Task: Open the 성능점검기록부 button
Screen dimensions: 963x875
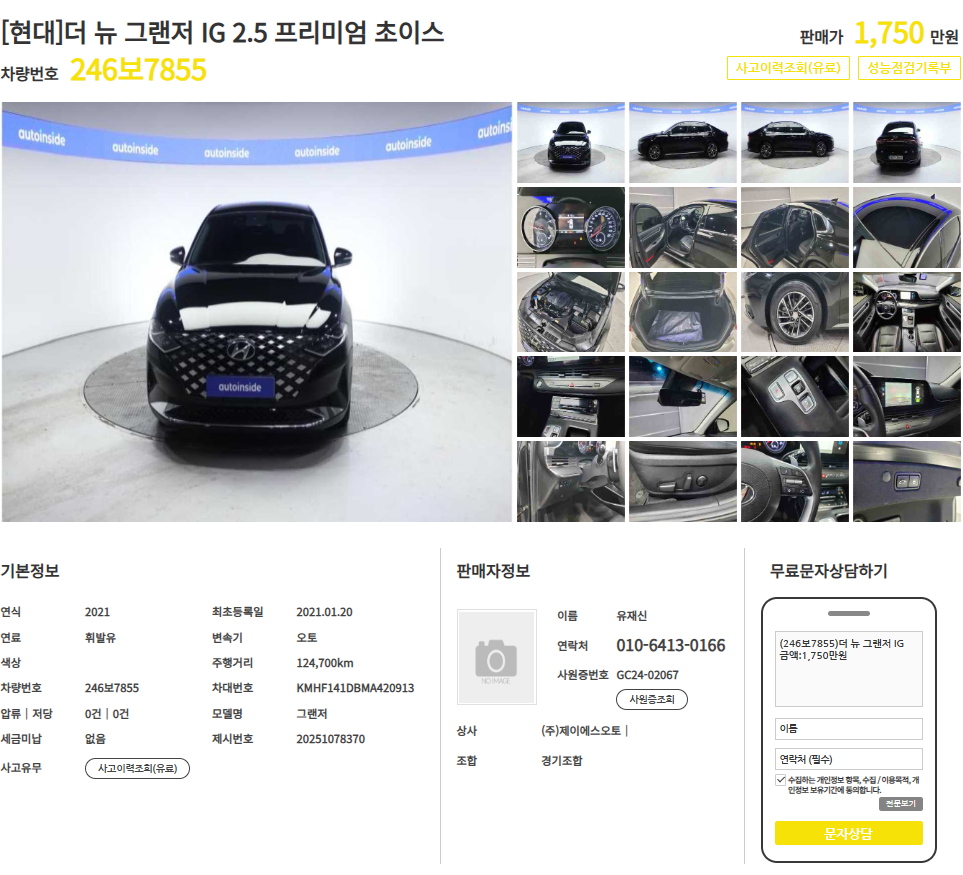Action: pyautogui.click(x=909, y=68)
